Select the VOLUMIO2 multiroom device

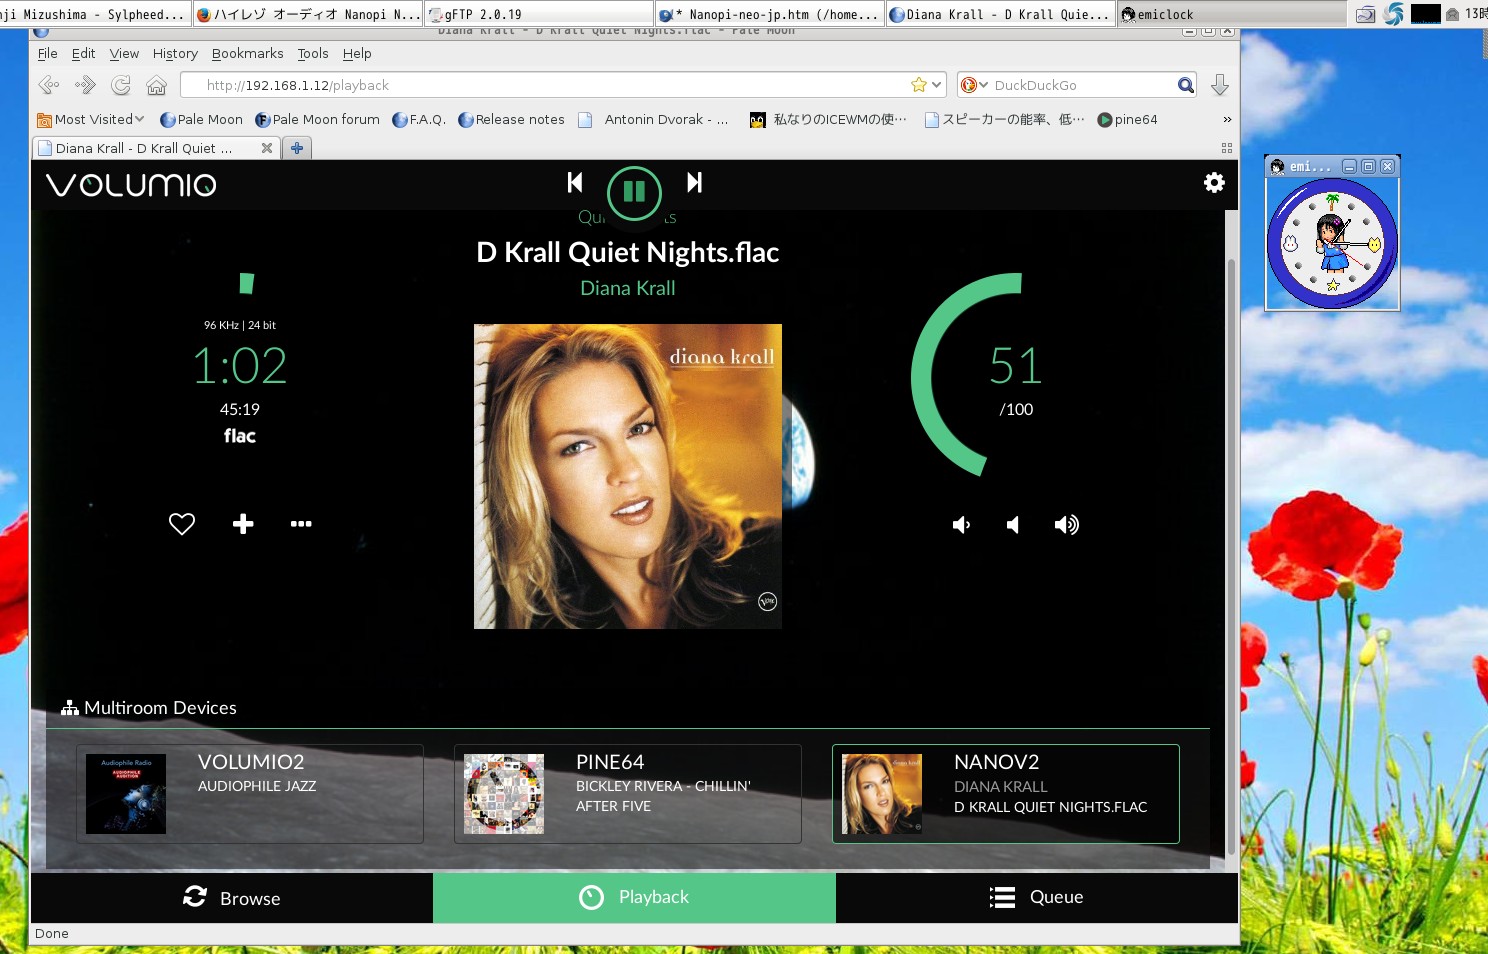pyautogui.click(x=250, y=794)
